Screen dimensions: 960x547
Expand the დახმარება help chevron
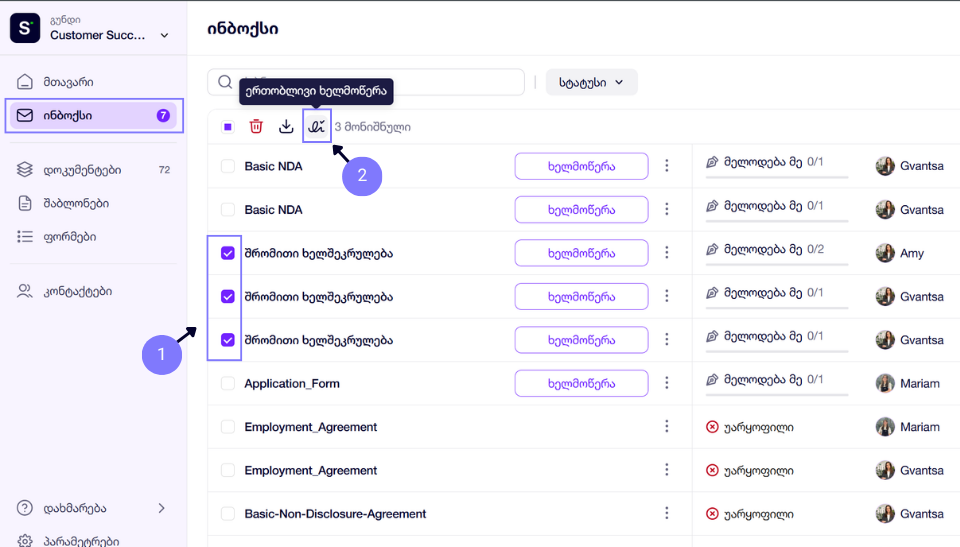pos(162,508)
